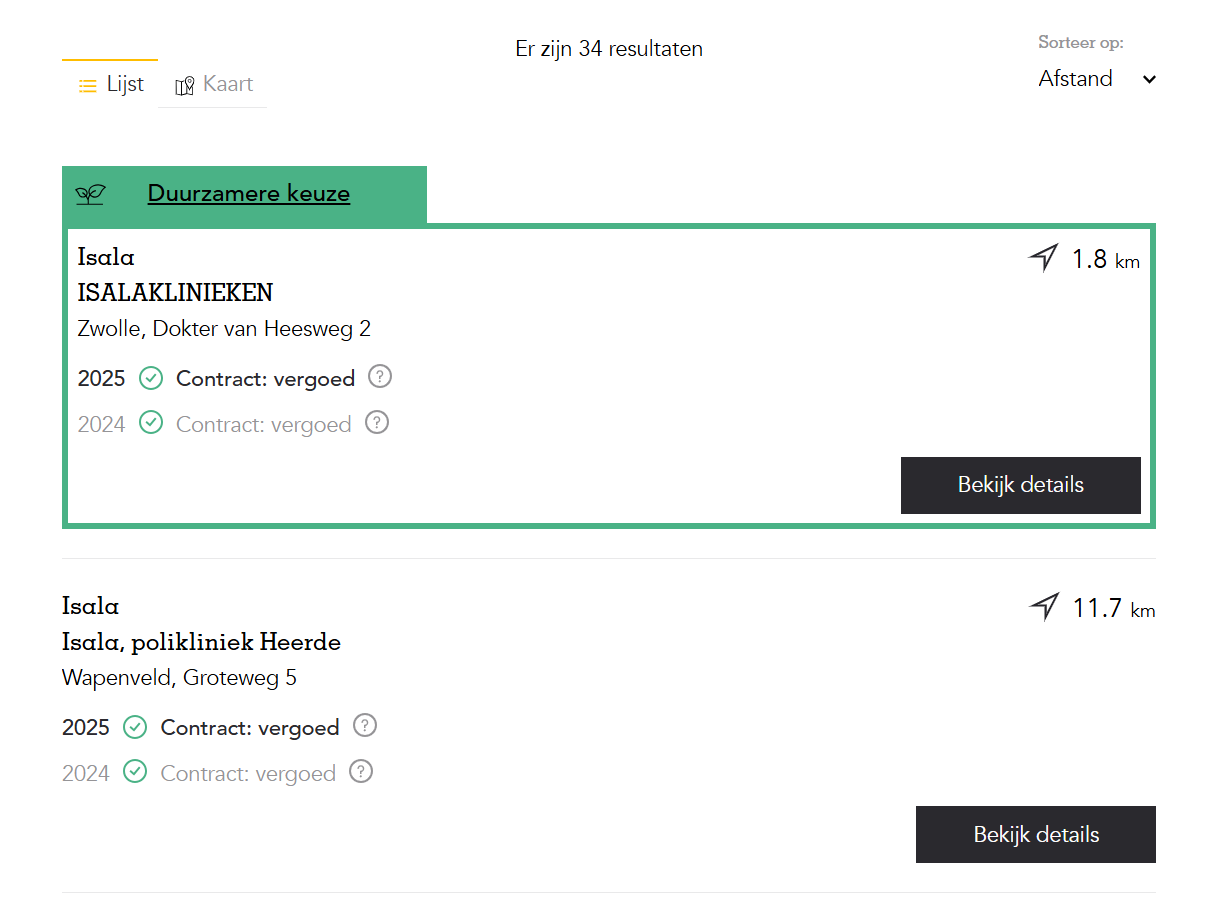This screenshot has height=906, width=1211.
Task: Switch to the Lijst view tab
Action: tap(111, 84)
